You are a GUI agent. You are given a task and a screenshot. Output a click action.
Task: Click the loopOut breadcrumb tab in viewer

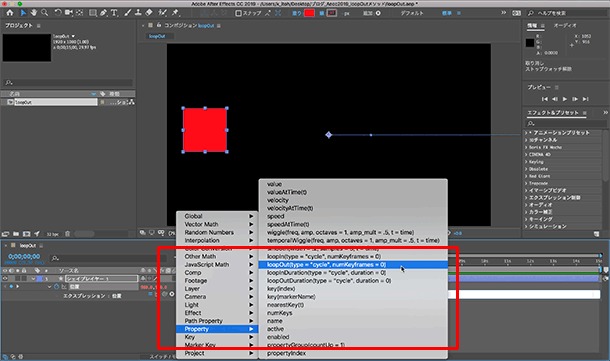(x=157, y=36)
